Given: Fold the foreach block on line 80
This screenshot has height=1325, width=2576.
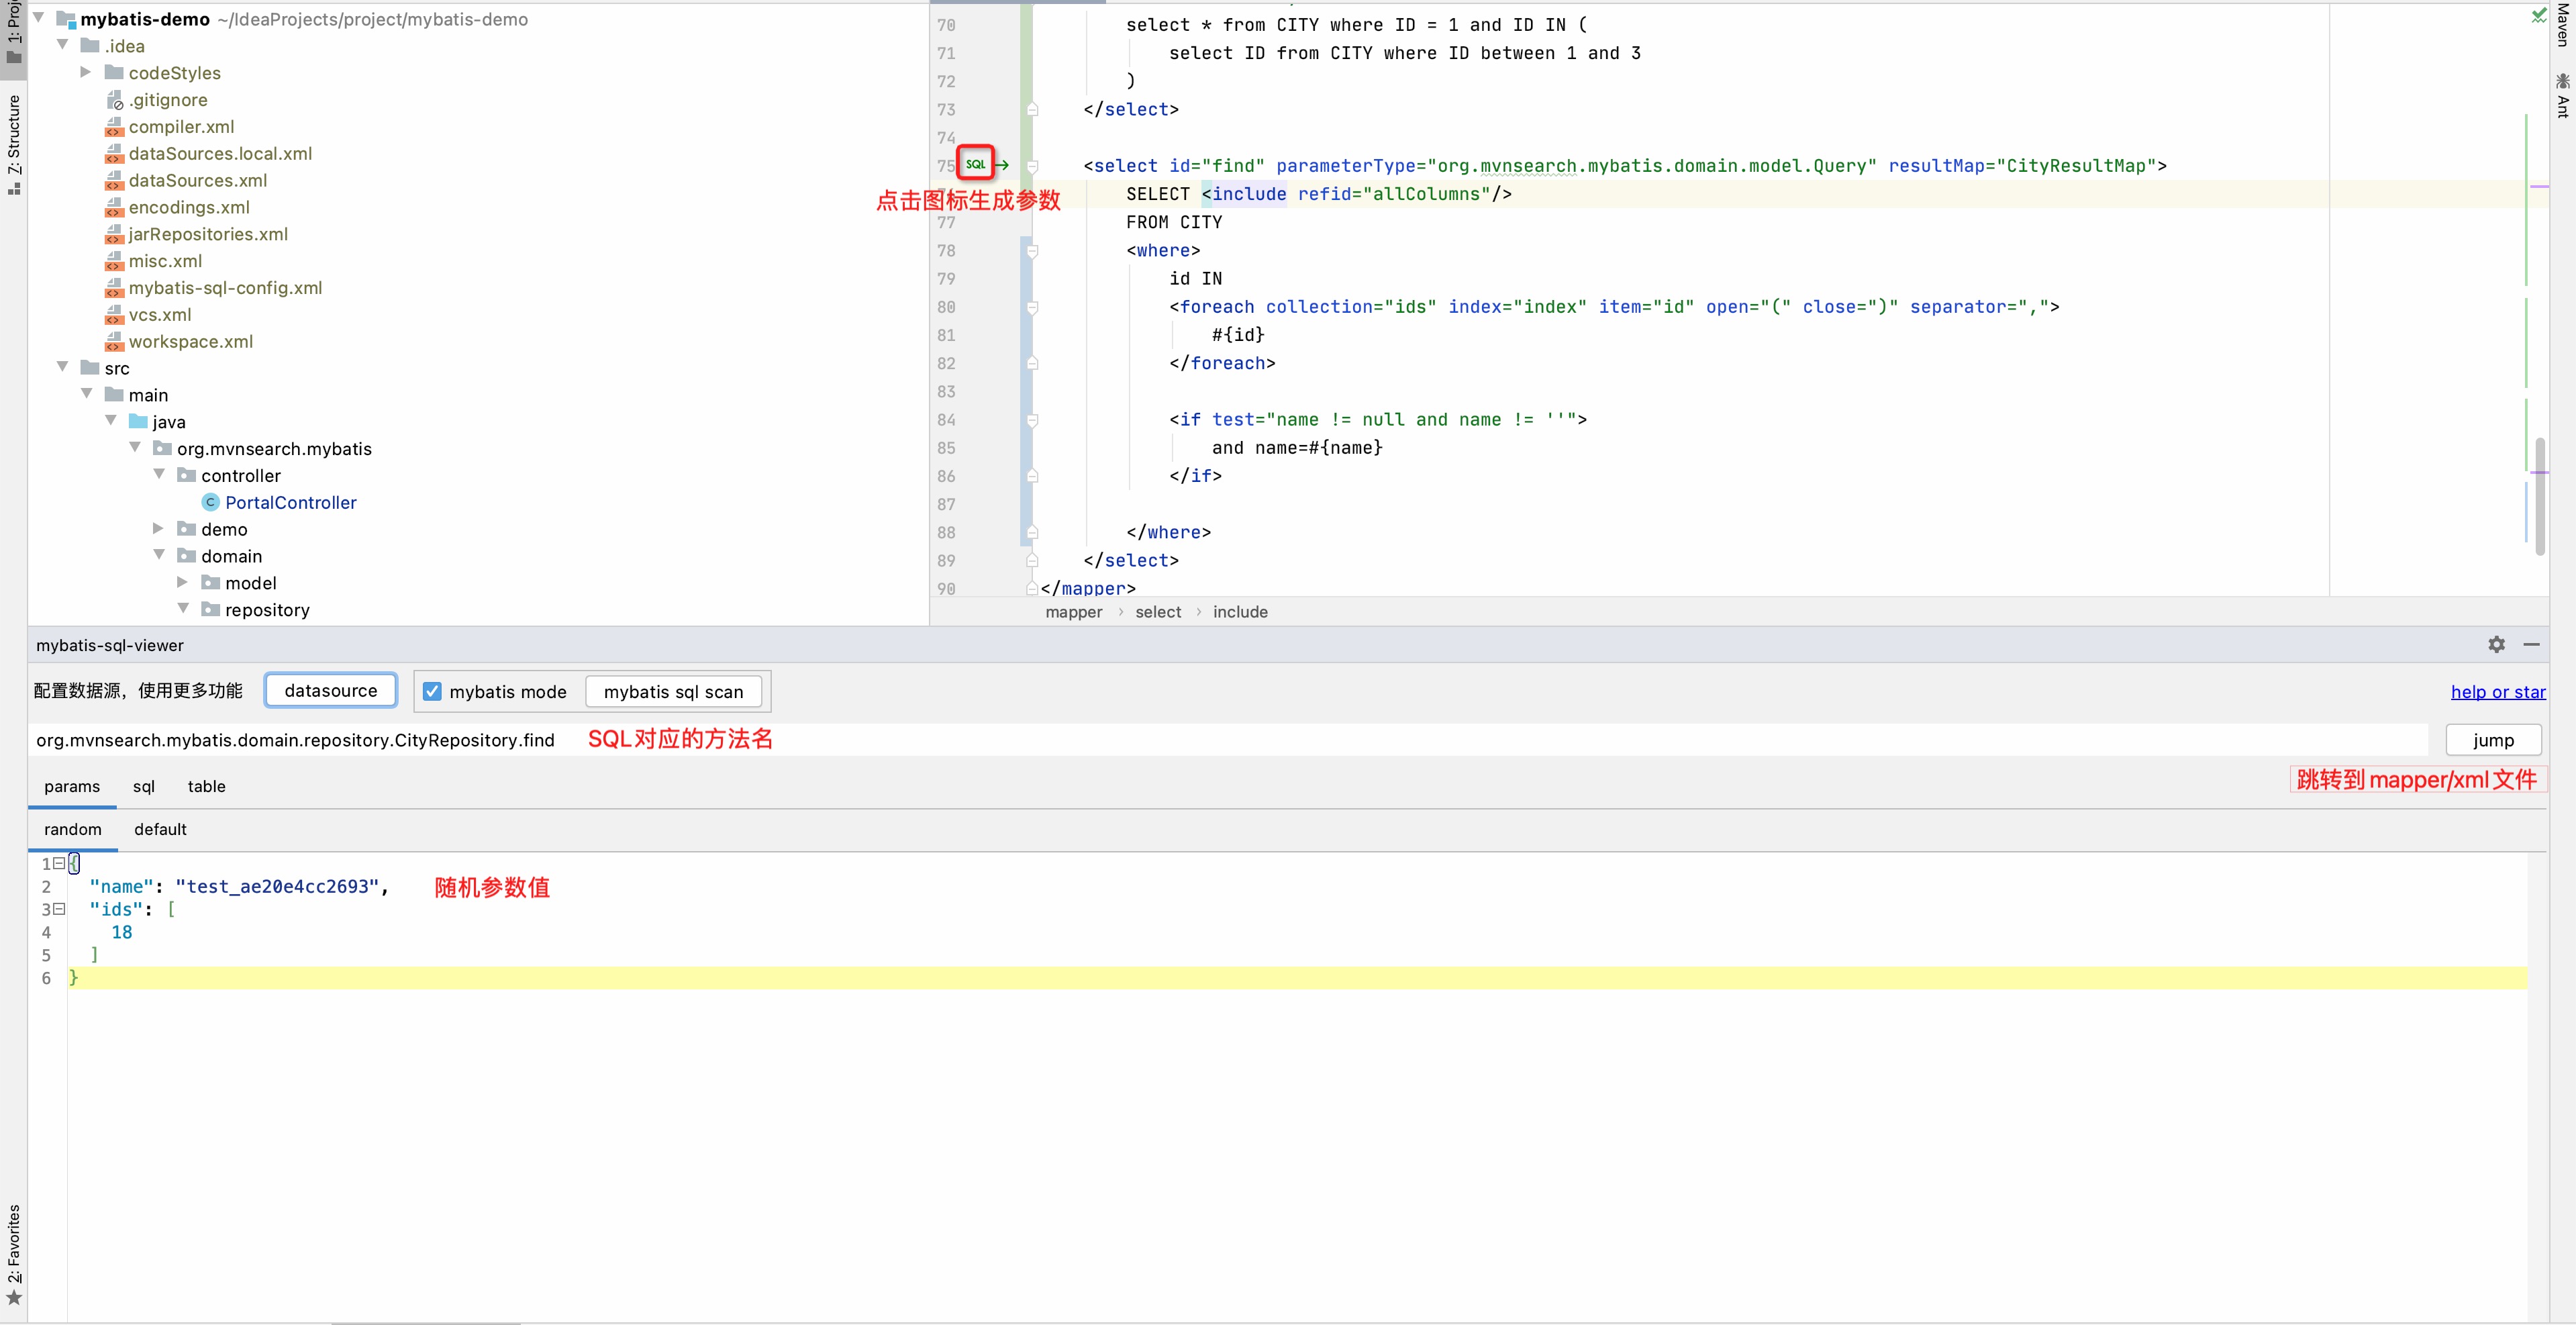Looking at the screenshot, I should coord(1033,307).
